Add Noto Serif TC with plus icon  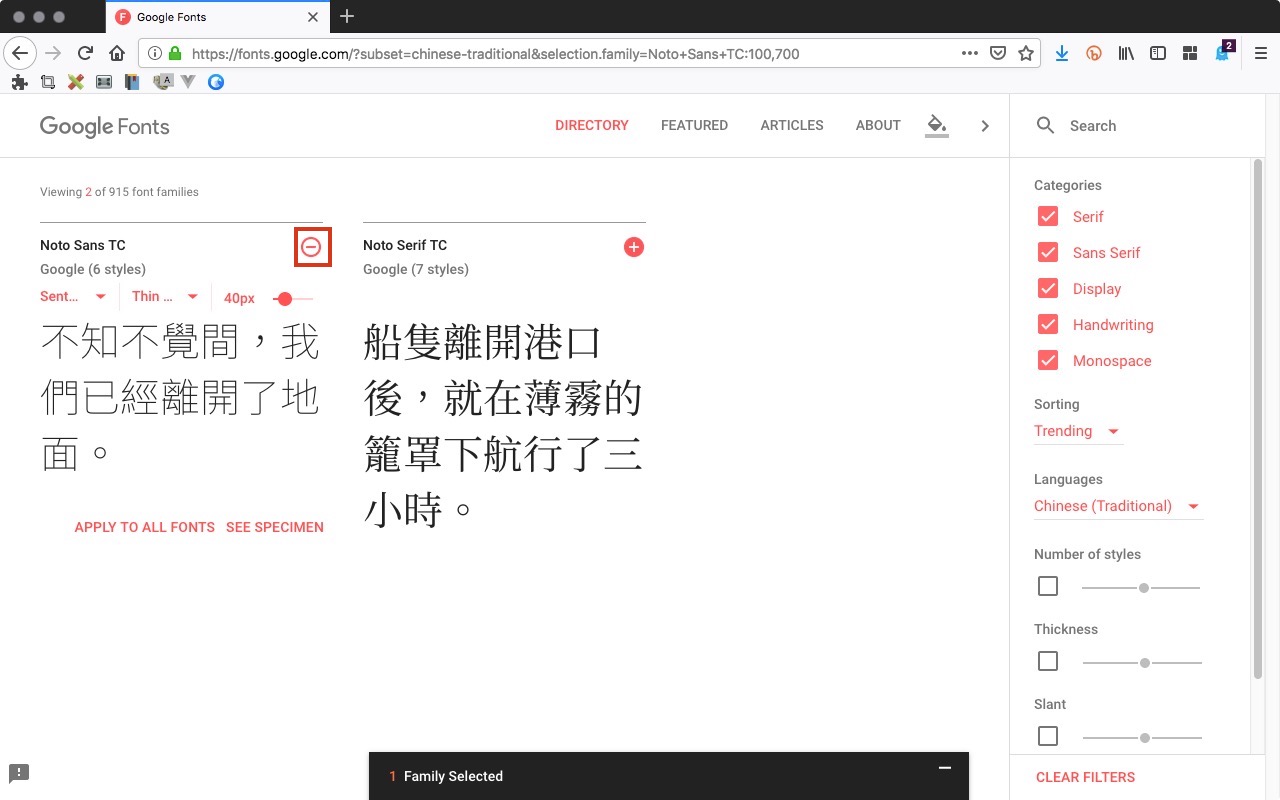point(634,247)
